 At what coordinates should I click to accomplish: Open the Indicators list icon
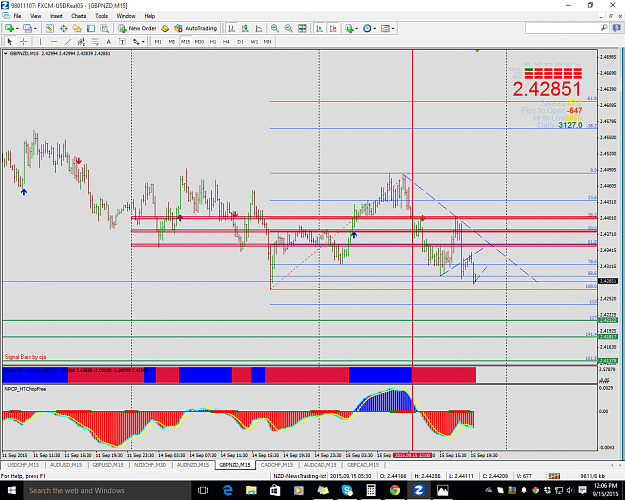350,28
